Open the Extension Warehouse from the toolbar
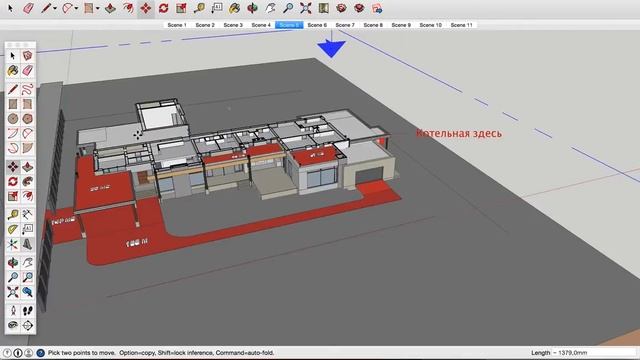This screenshot has width=640, height=360. 359,8
